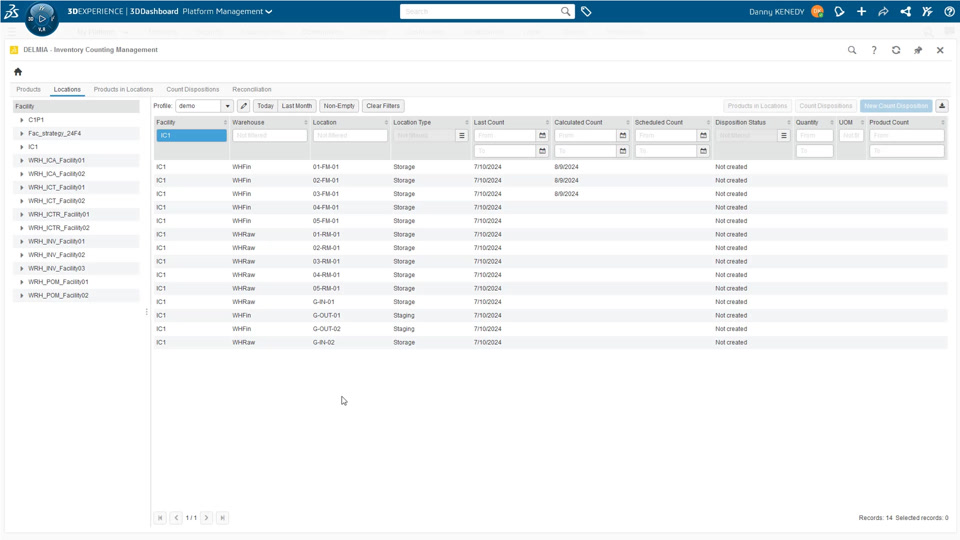Focus the top Search field

(x=481, y=11)
